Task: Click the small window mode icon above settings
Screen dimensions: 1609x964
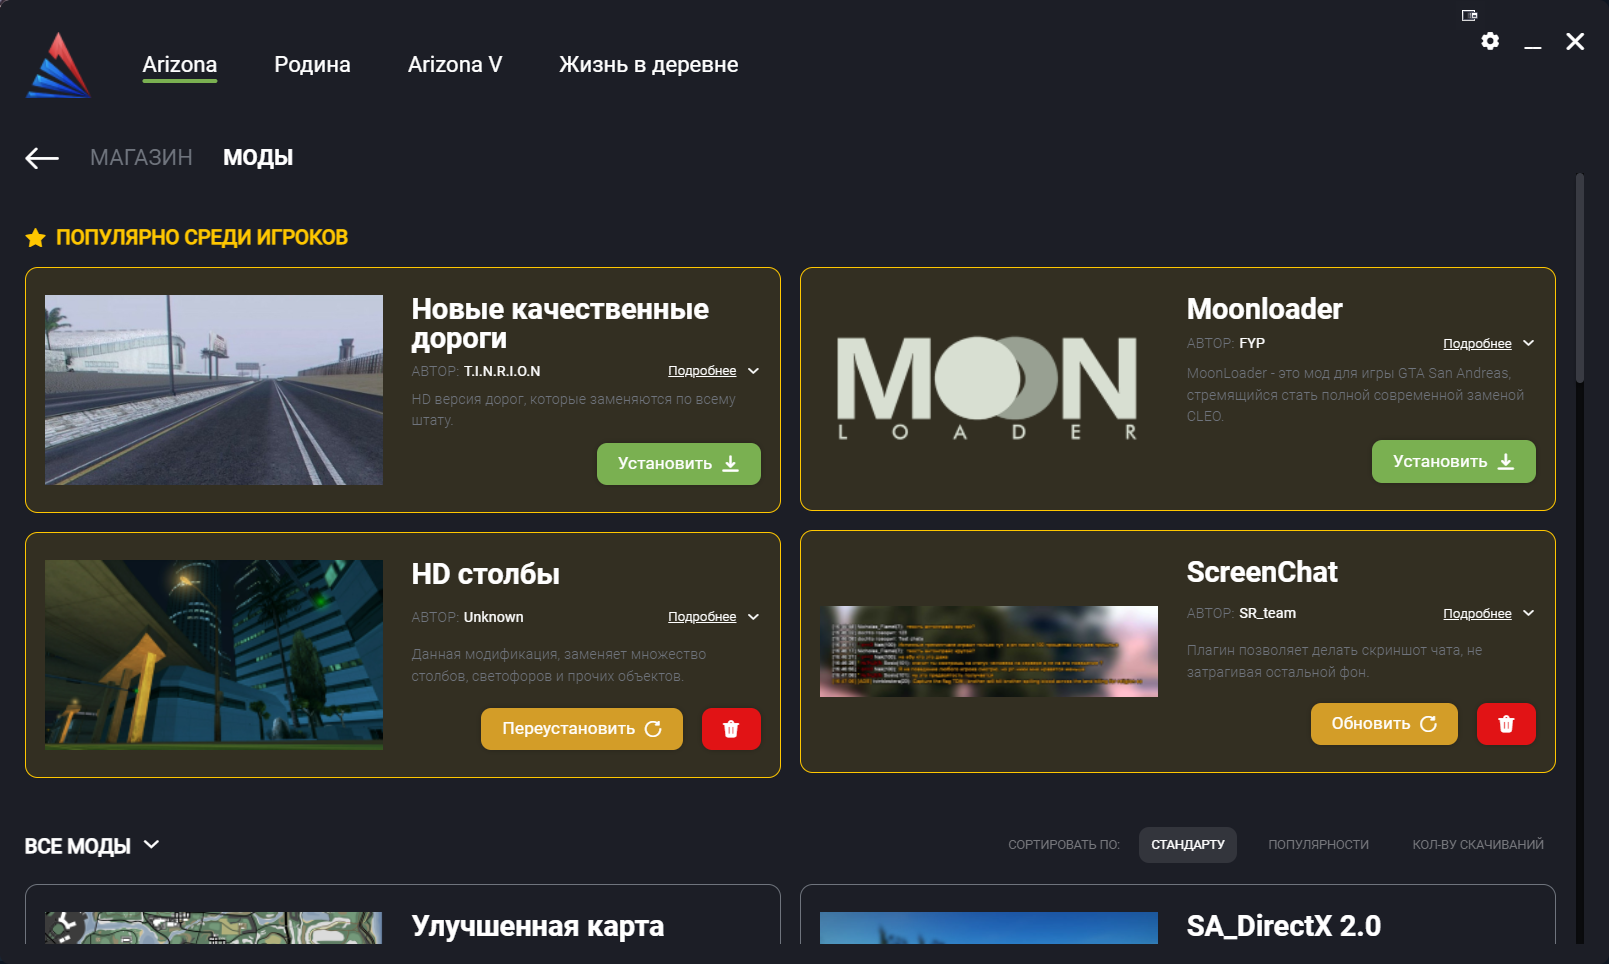Action: point(1469,15)
